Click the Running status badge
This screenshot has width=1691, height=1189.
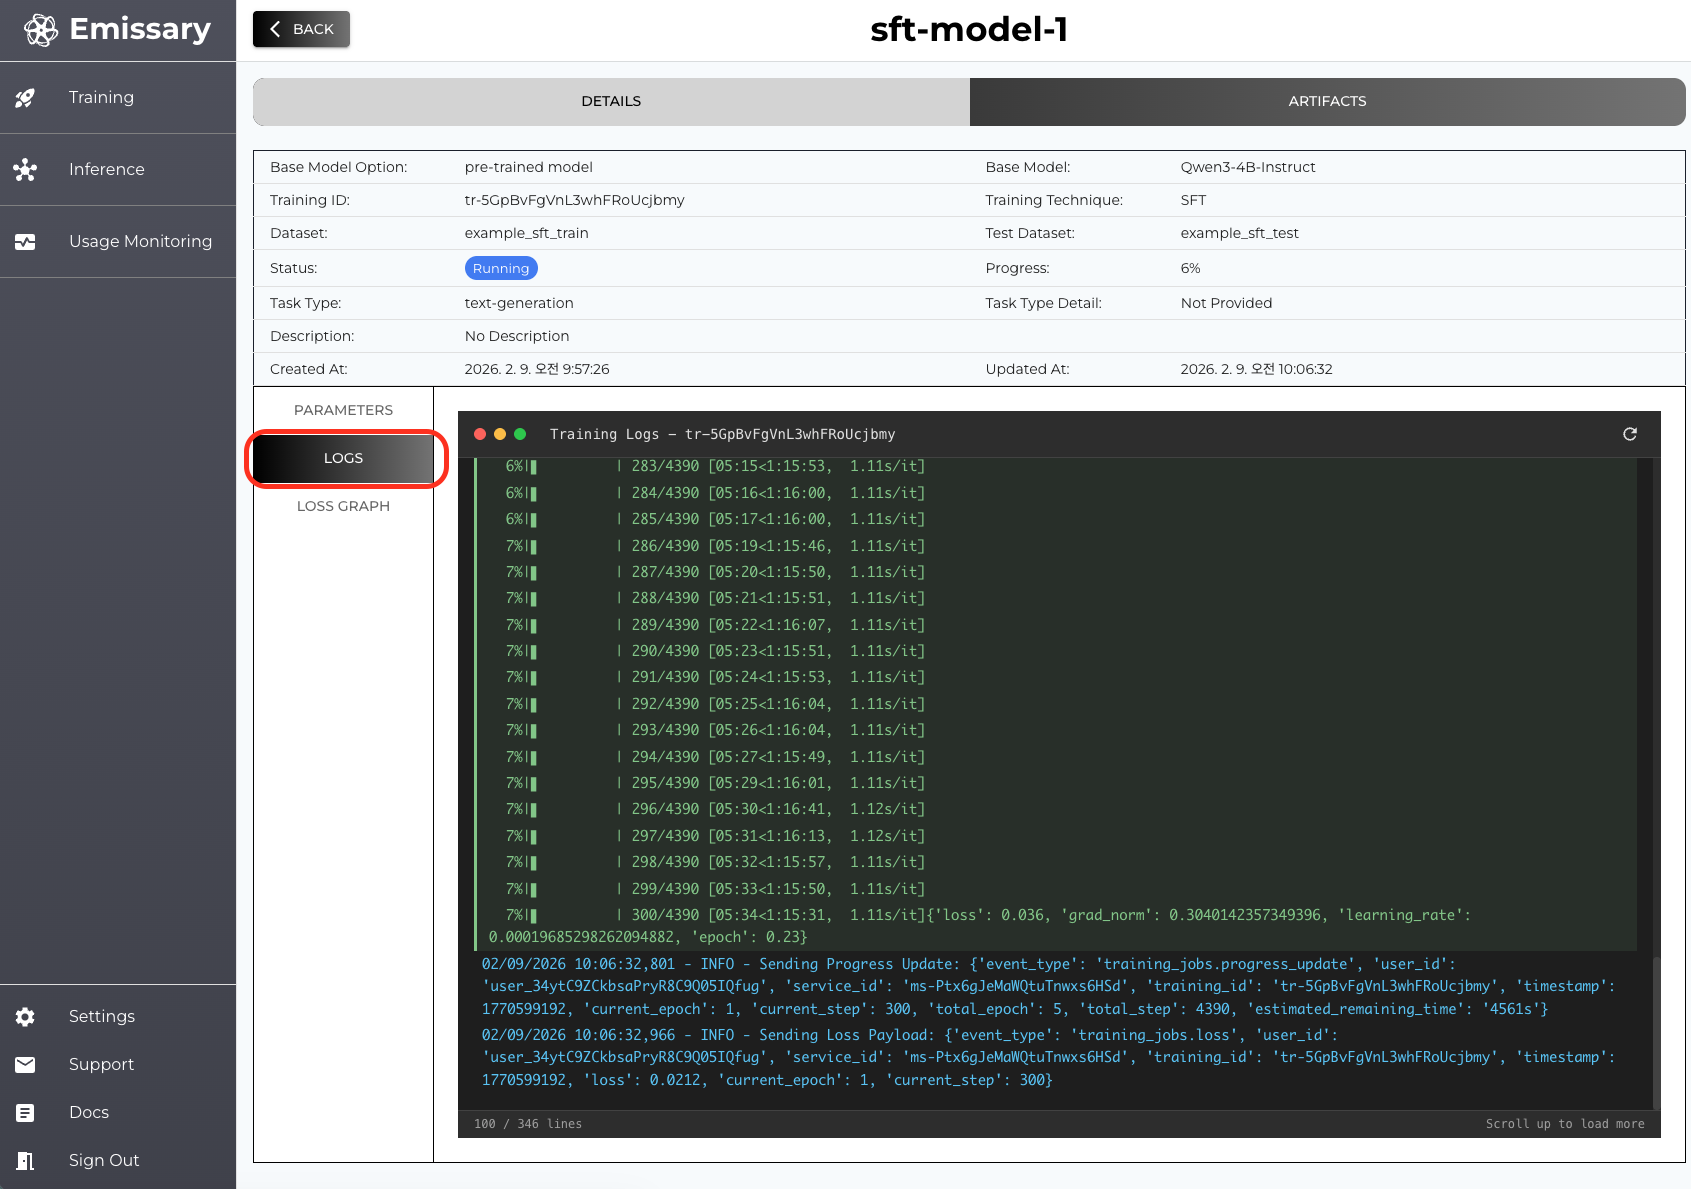click(x=500, y=268)
